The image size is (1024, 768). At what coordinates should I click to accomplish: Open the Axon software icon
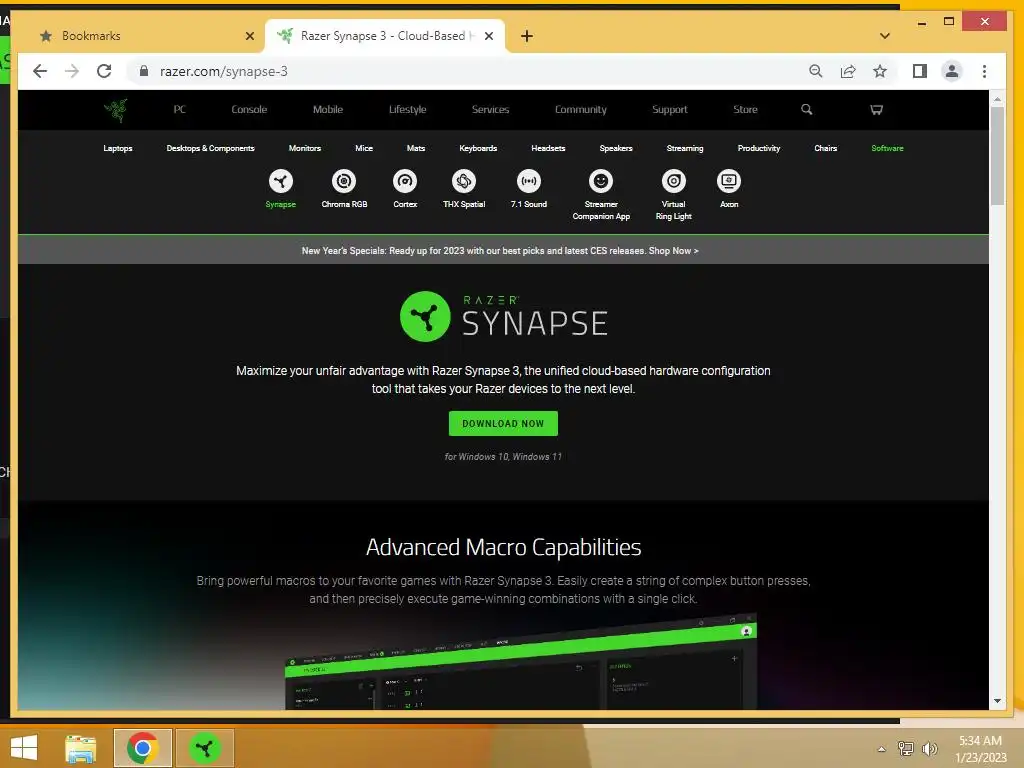[x=729, y=182]
